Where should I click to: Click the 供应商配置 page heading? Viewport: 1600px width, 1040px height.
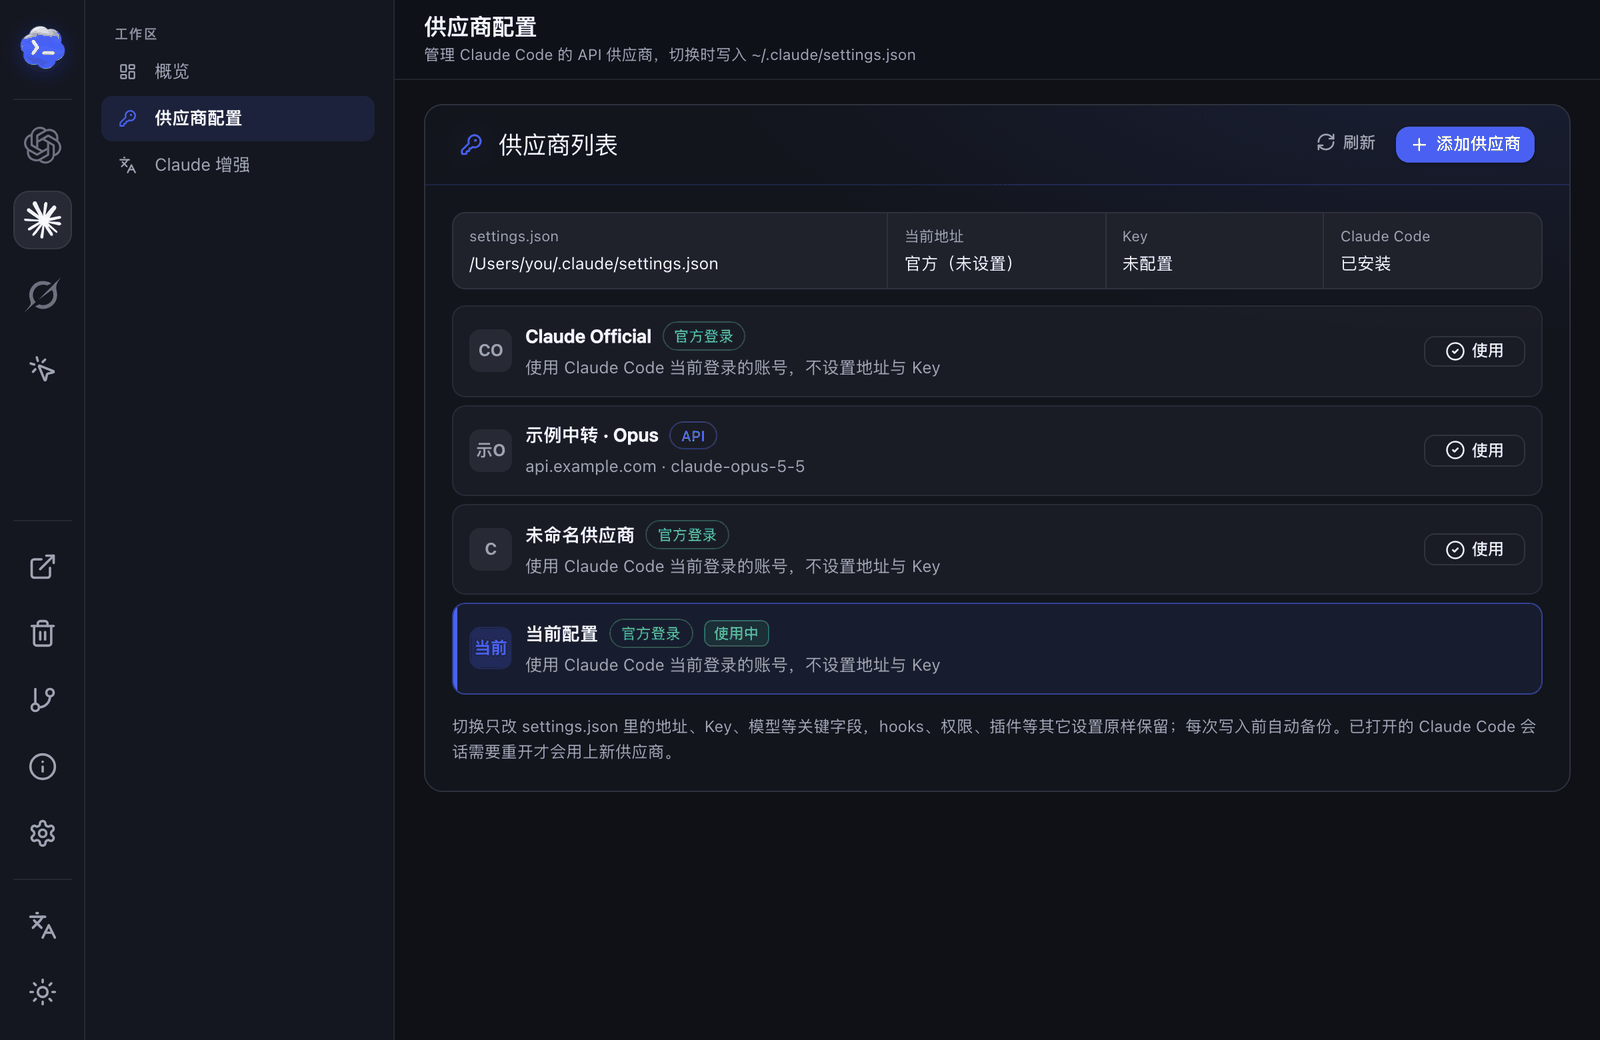pos(480,27)
